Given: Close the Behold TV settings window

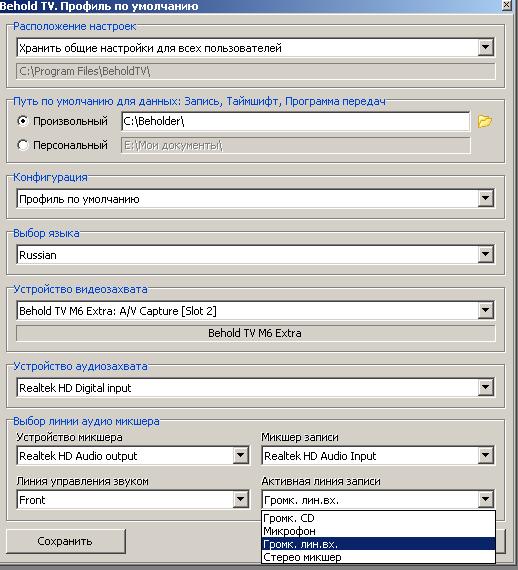Looking at the screenshot, I should pos(507,5).
